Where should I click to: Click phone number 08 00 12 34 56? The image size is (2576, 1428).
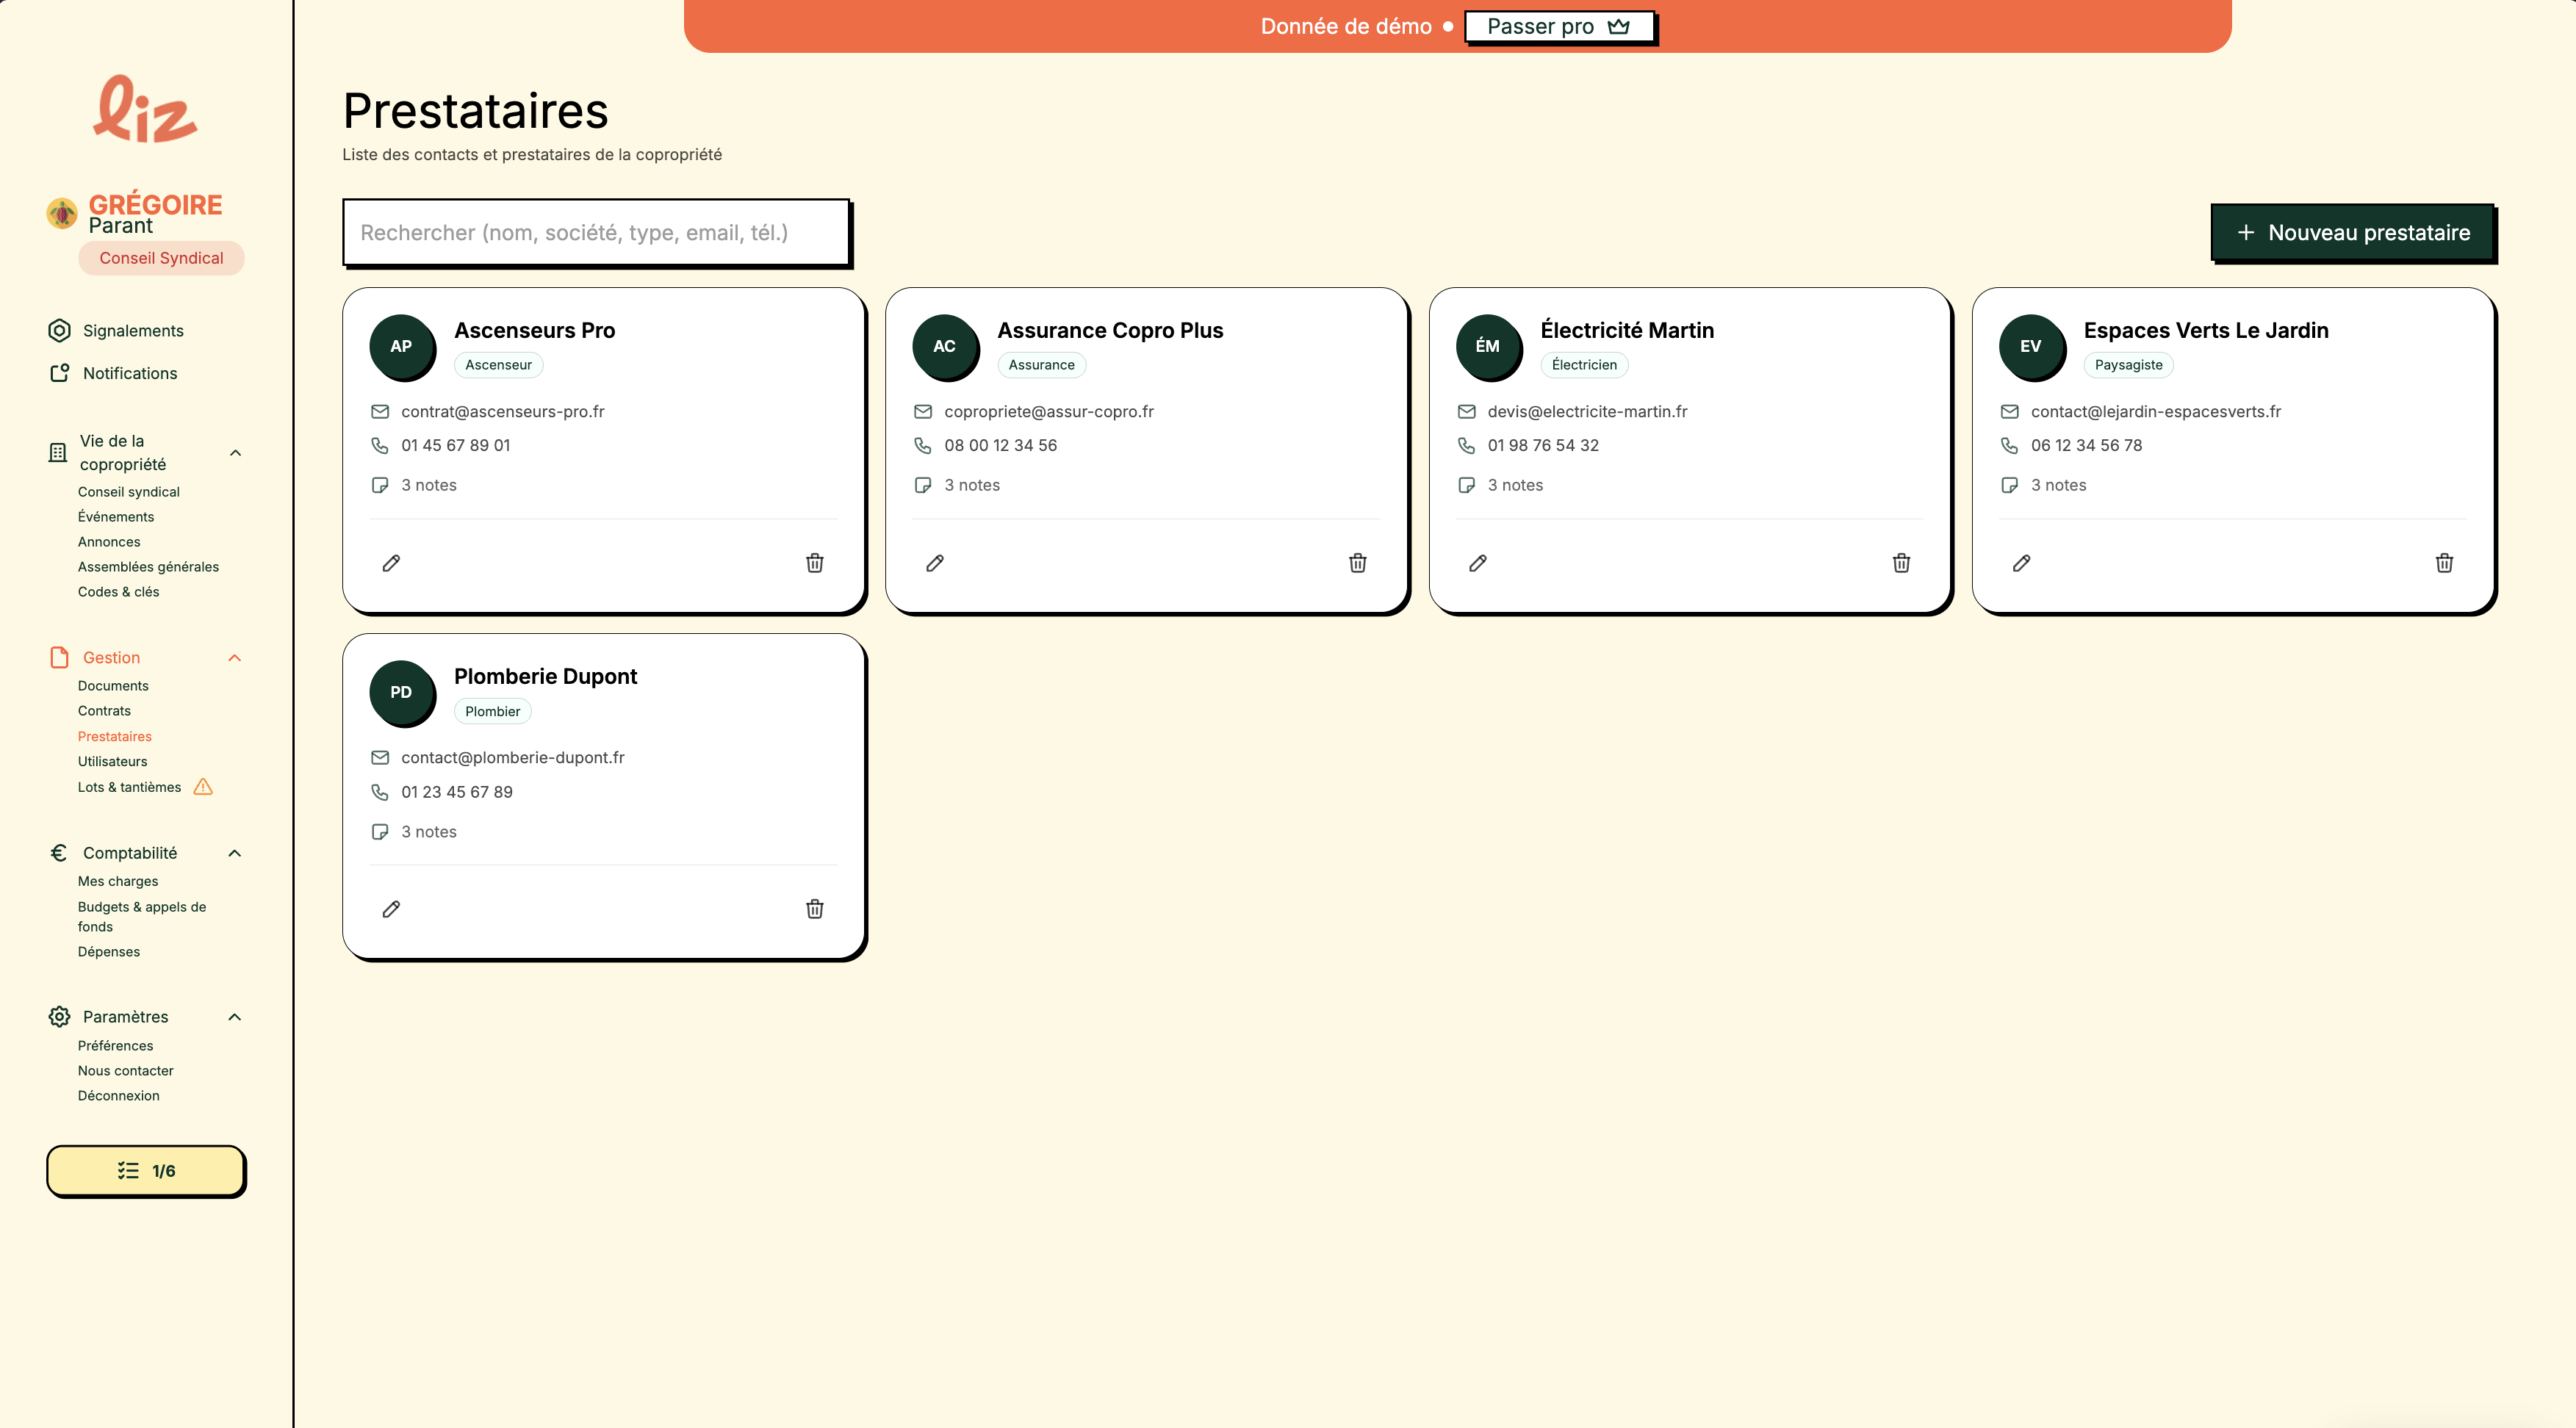pyautogui.click(x=1000, y=446)
